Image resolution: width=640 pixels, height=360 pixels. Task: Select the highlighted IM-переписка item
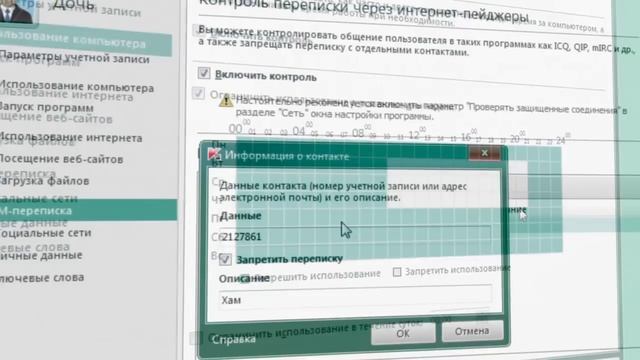point(88,210)
